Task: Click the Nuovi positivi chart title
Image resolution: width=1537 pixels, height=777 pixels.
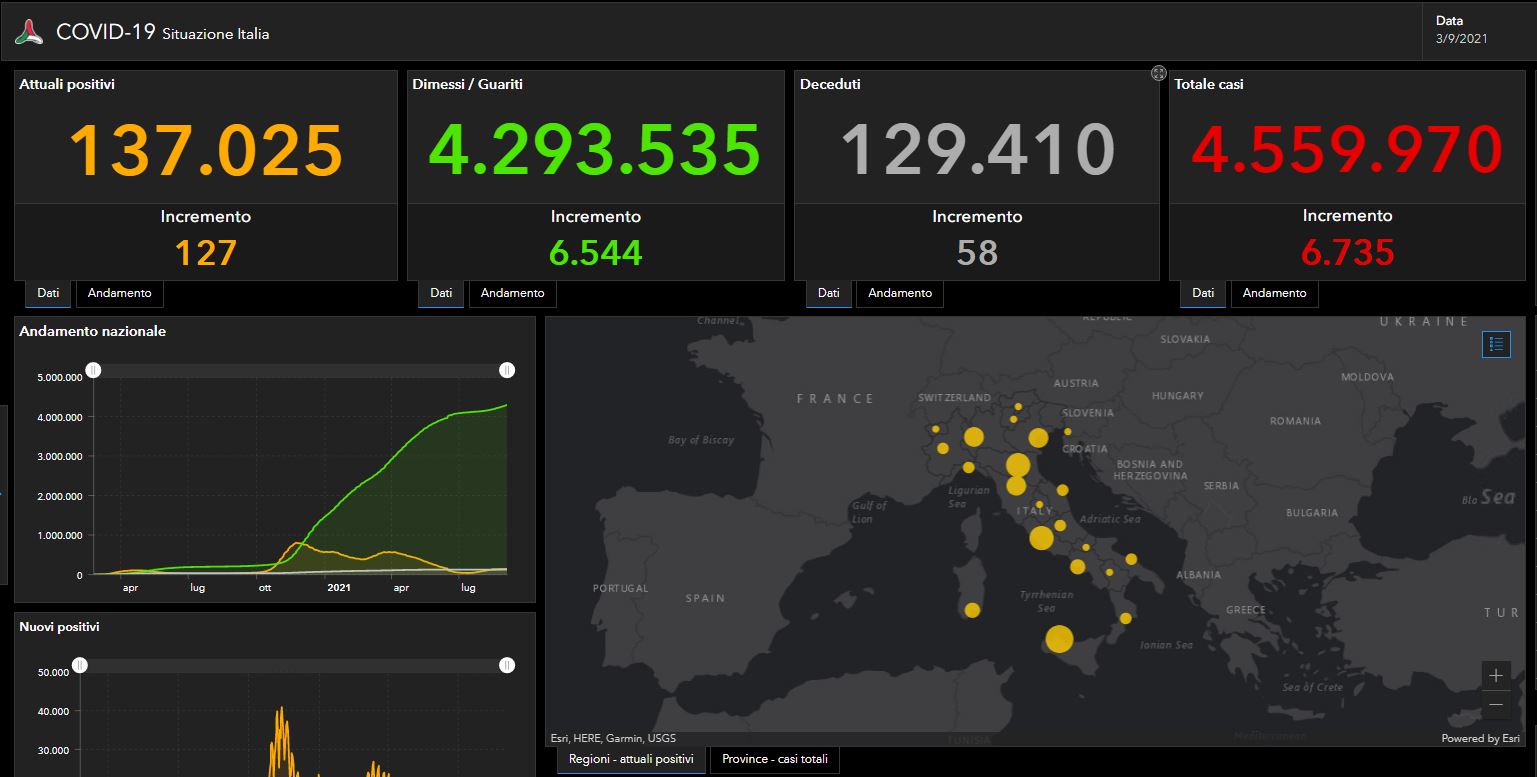Action: coord(59,627)
